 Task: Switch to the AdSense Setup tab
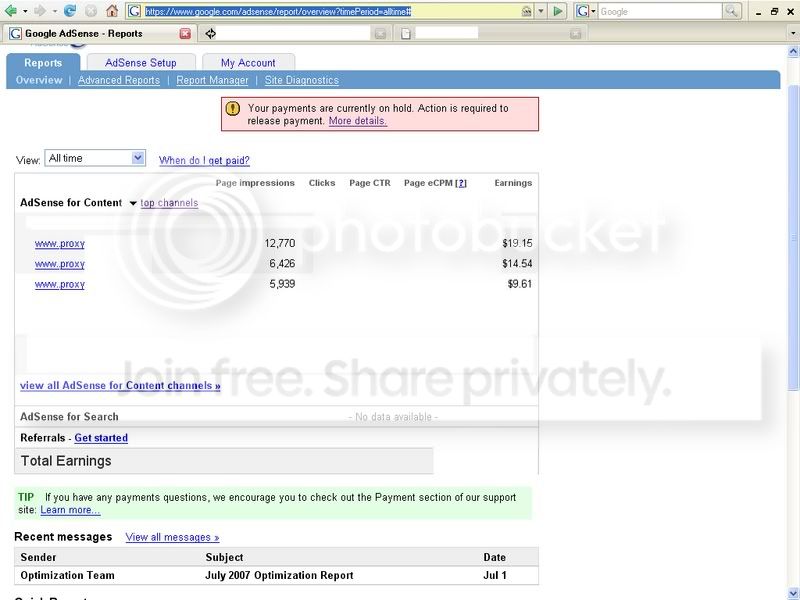click(141, 63)
